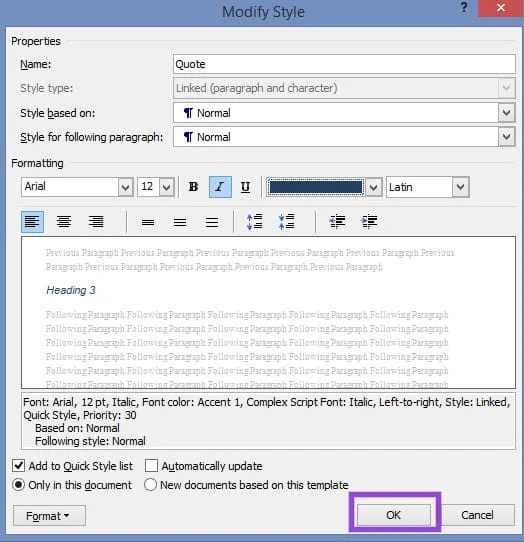Image resolution: width=524 pixels, height=542 pixels.
Task: Select Align Left paragraph alignment
Action: (32, 222)
